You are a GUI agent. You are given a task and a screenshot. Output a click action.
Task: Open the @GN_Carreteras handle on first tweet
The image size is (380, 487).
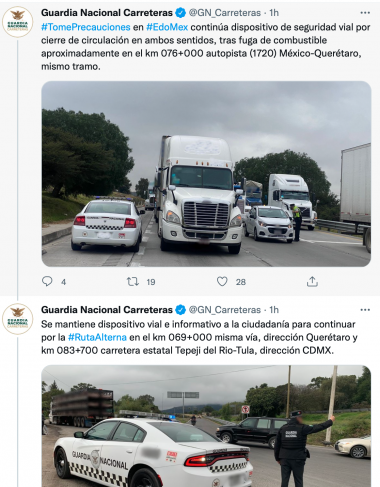pyautogui.click(x=225, y=13)
